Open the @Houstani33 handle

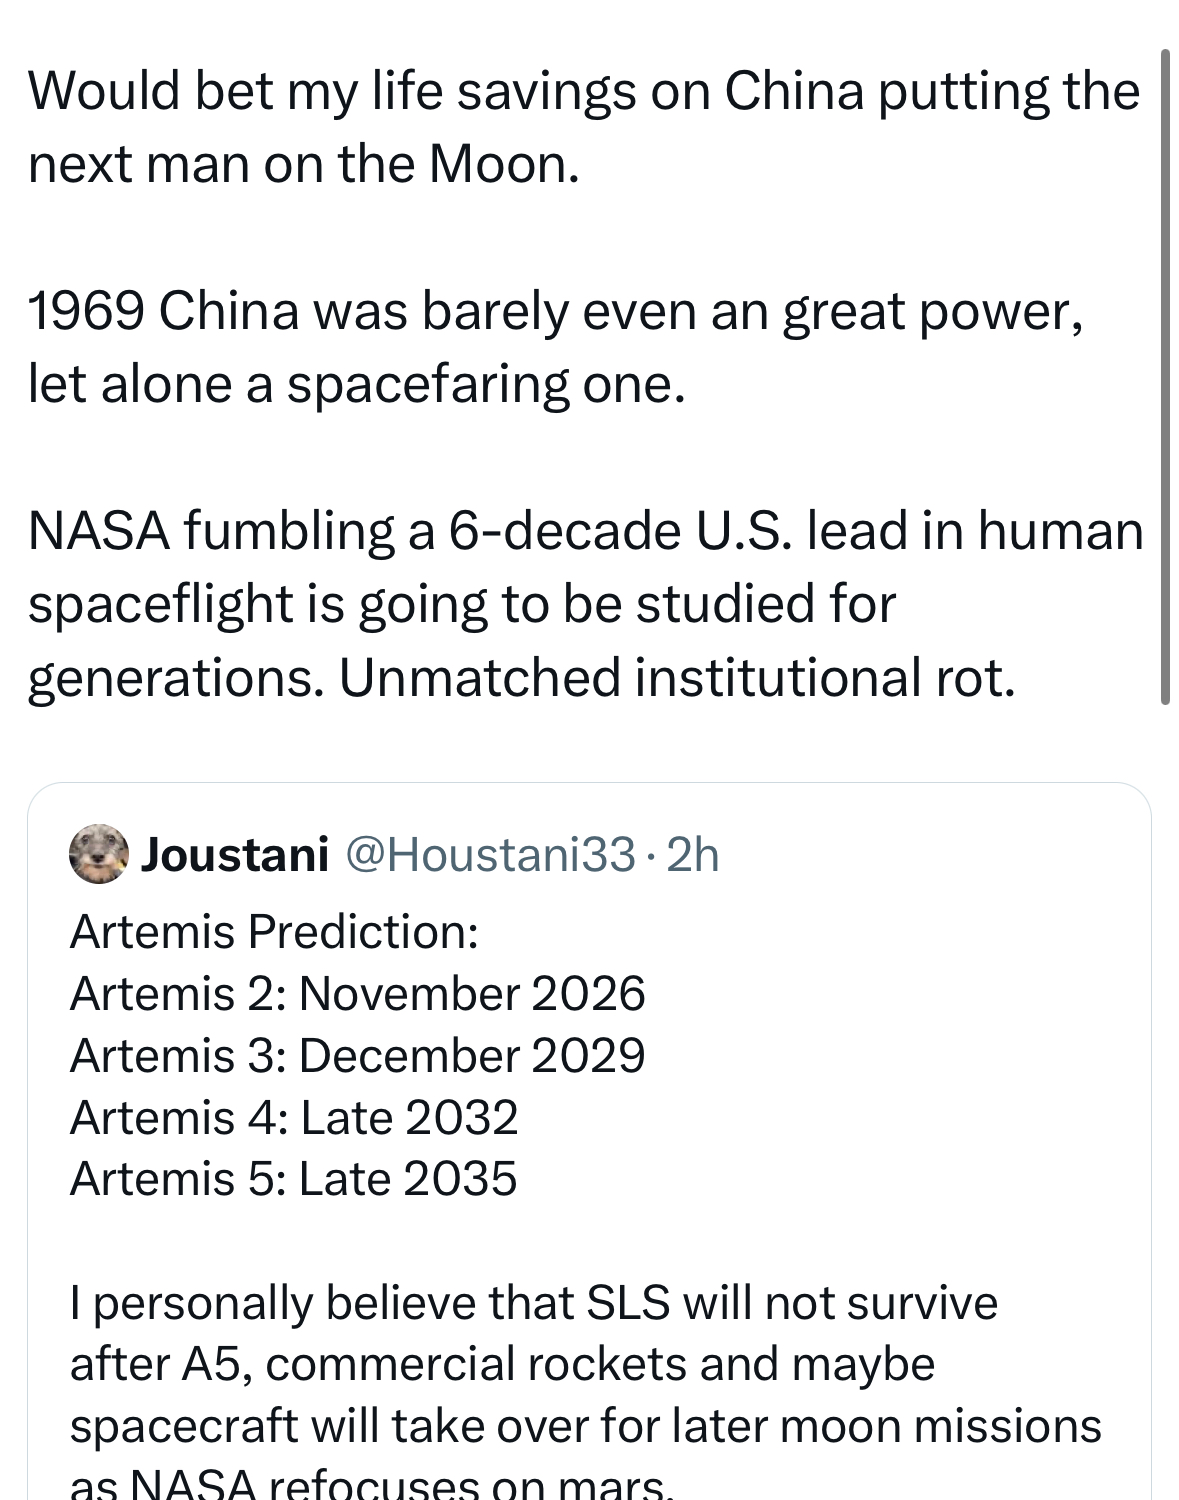point(490,854)
